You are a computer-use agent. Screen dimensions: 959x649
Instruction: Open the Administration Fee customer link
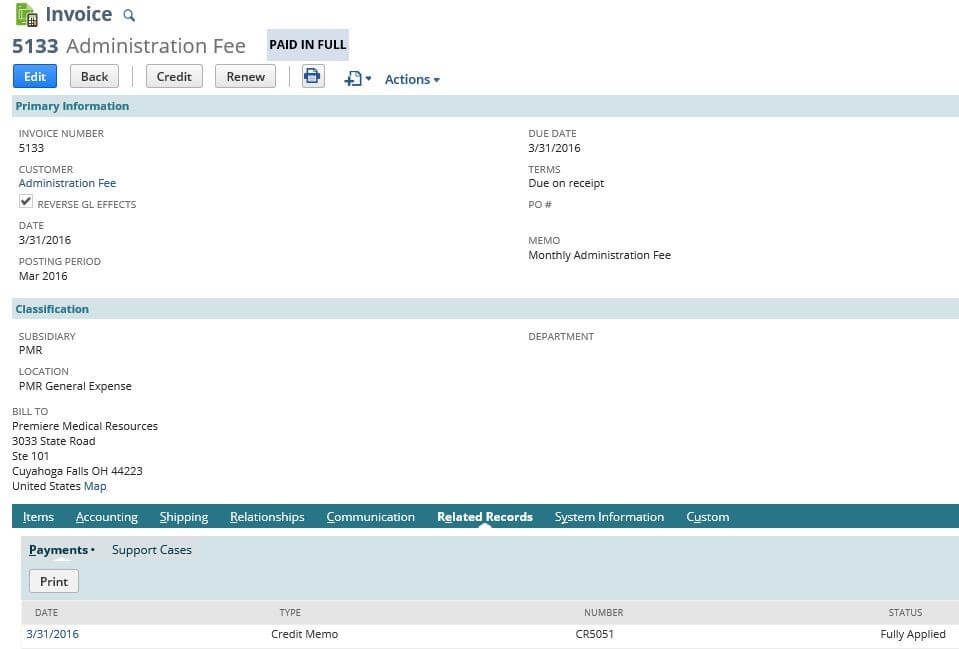pyautogui.click(x=67, y=183)
